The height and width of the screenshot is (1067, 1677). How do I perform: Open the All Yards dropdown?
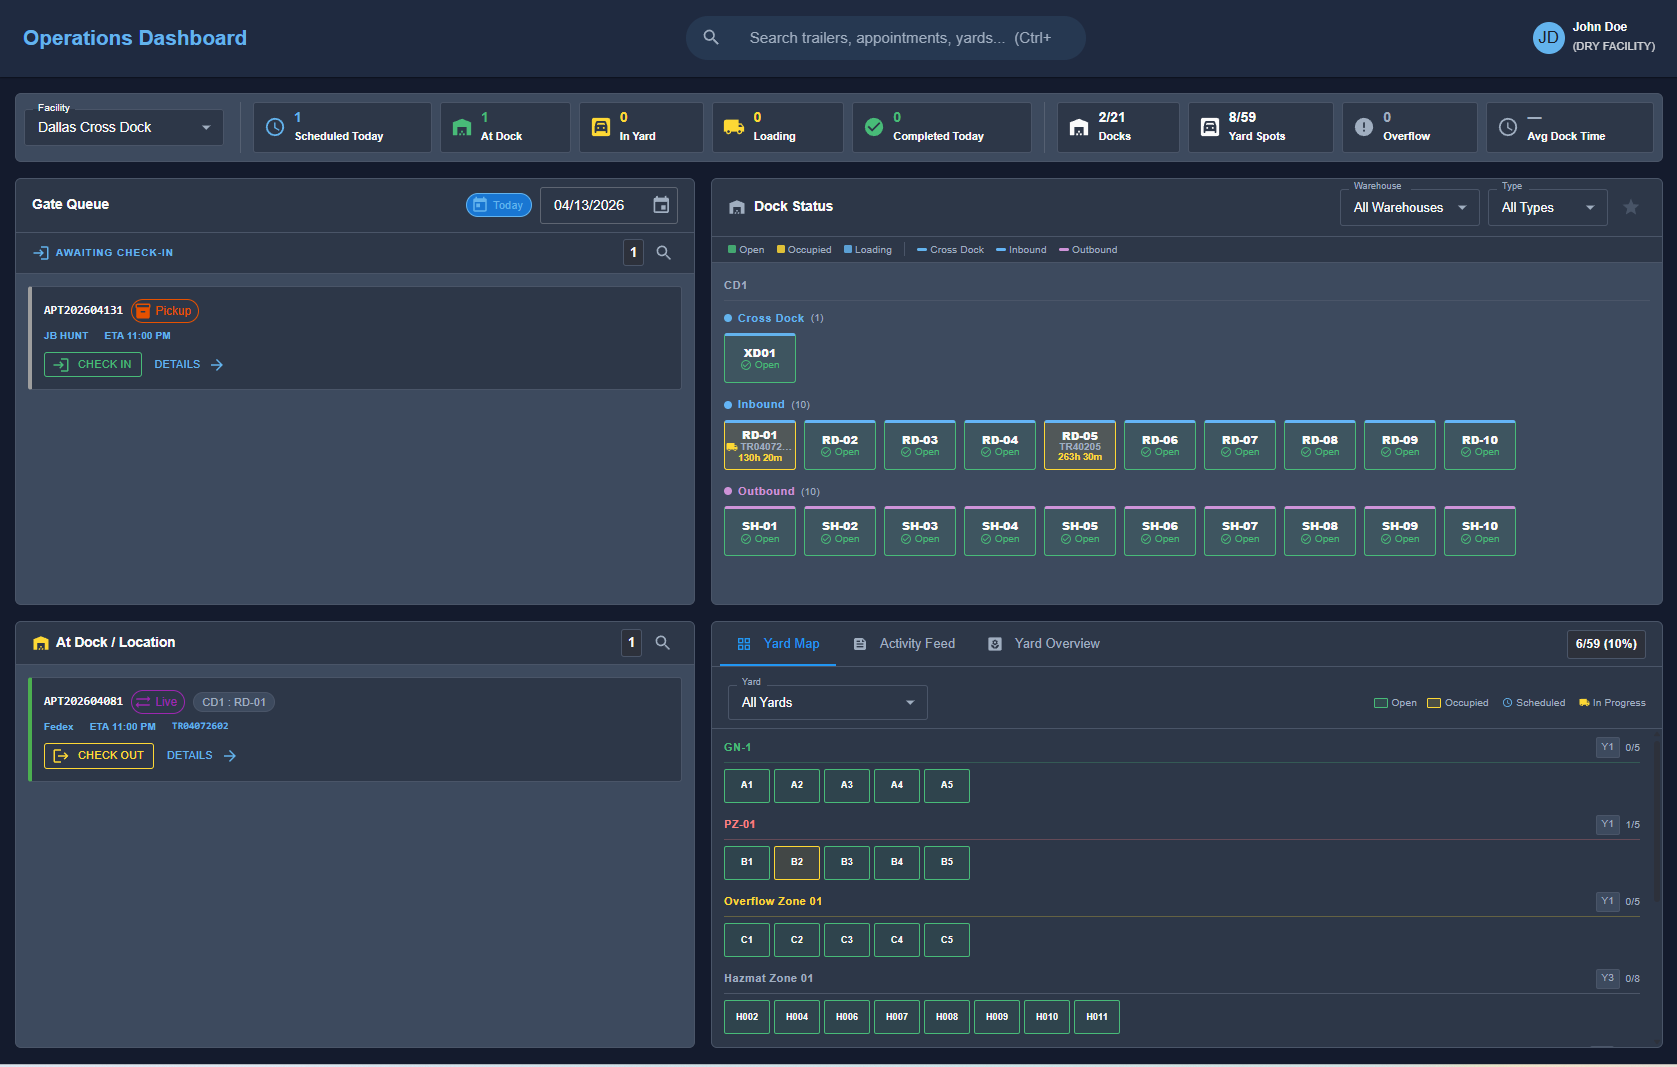click(x=827, y=703)
